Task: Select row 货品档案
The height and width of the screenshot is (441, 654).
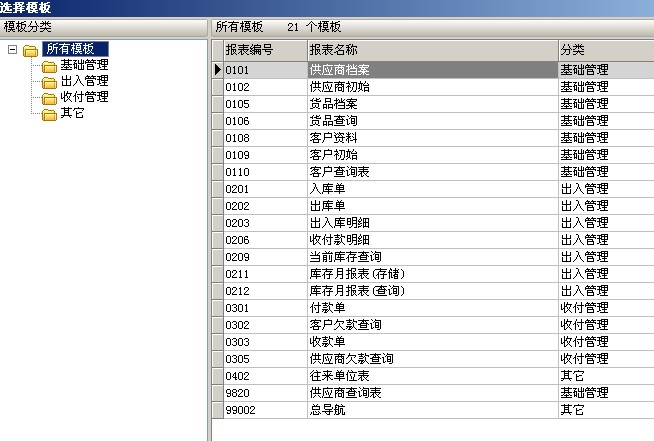Action: coord(433,104)
